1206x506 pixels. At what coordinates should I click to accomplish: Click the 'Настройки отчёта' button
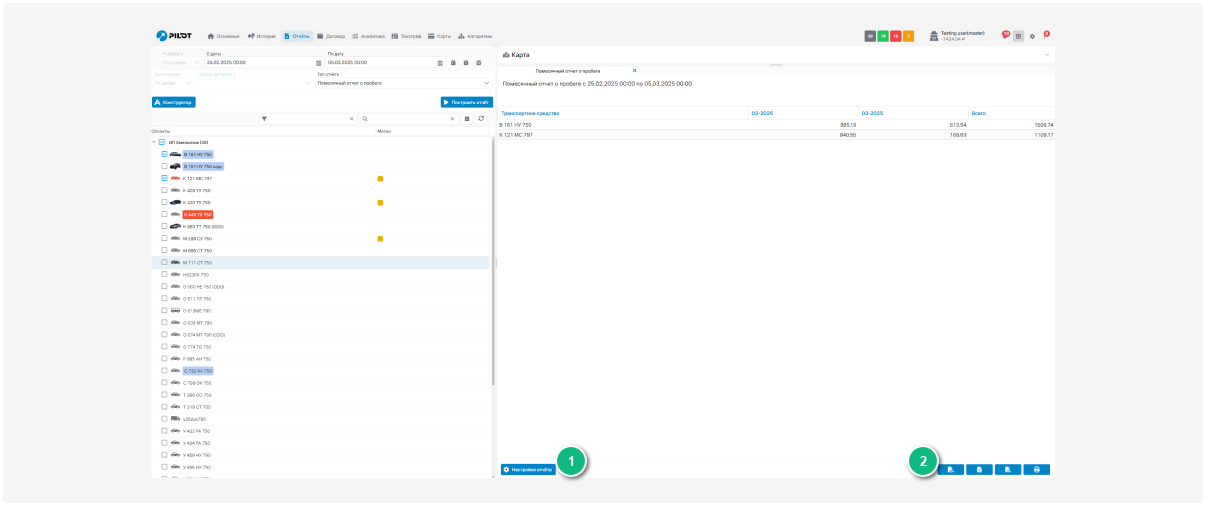click(x=528, y=469)
